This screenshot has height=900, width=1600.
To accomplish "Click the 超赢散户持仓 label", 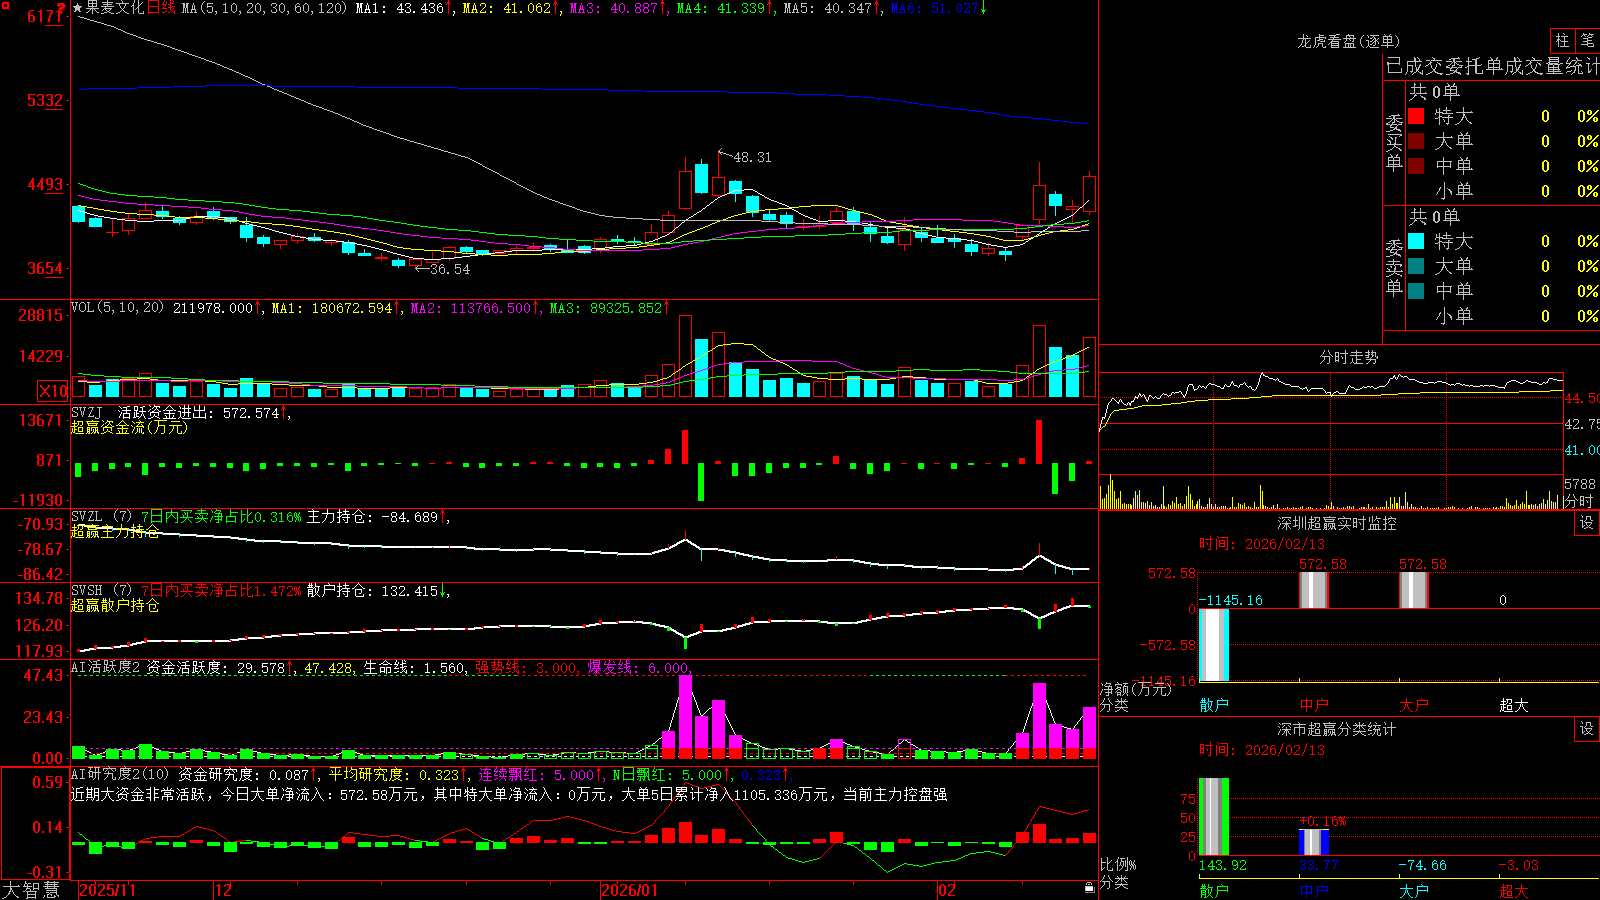I will coord(115,605).
